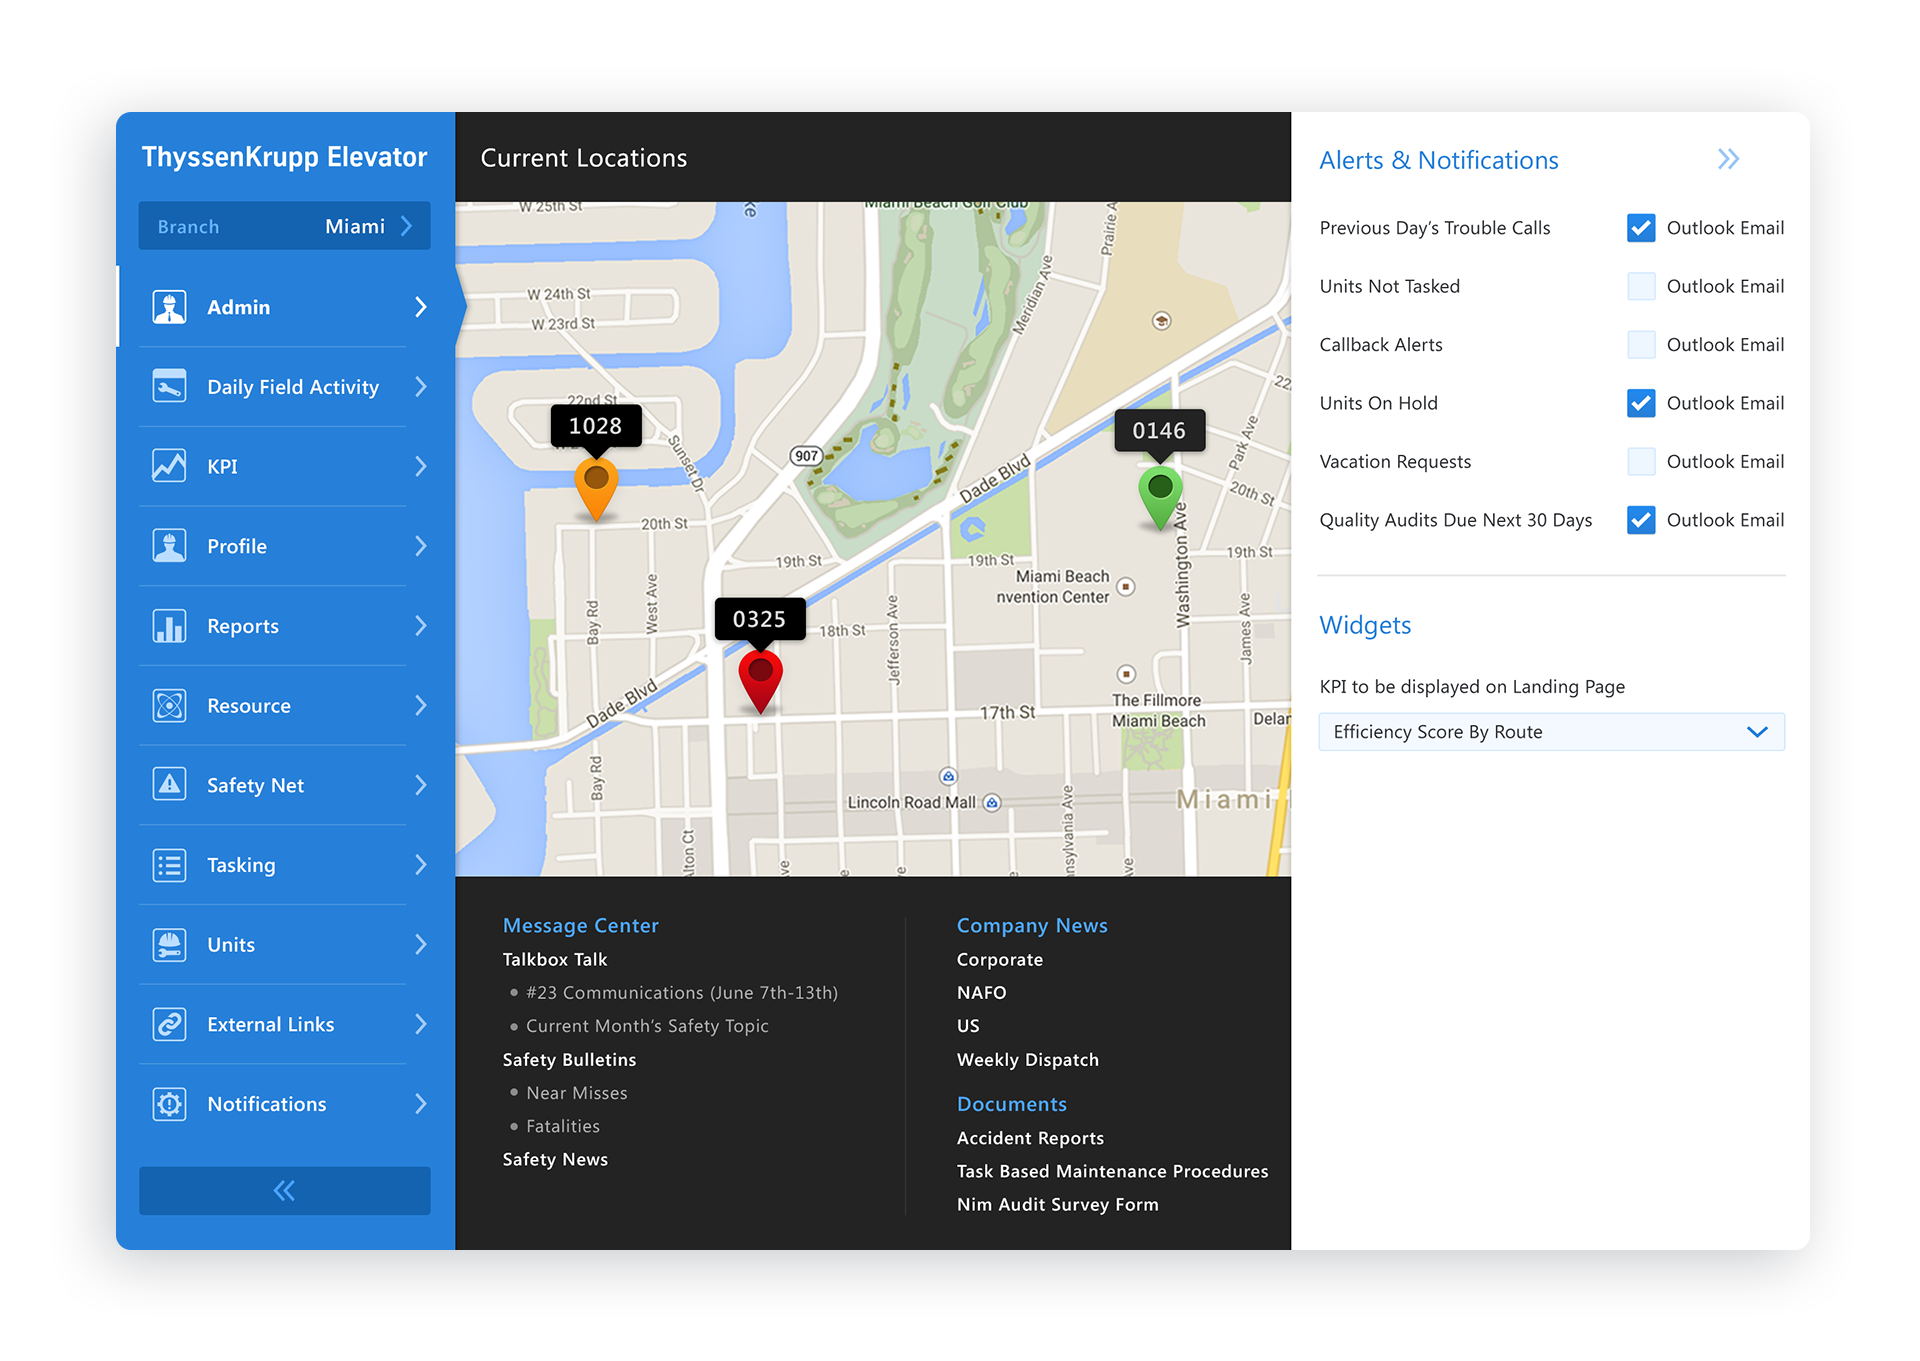1920x1361 pixels.
Task: Click the Daily Field Activity wrench icon
Action: (169, 387)
